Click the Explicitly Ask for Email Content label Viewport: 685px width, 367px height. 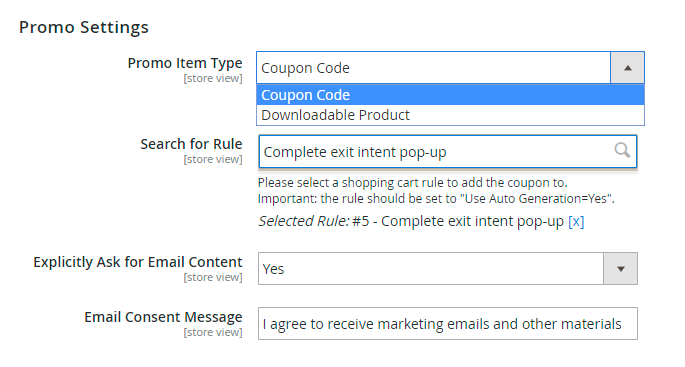[138, 262]
